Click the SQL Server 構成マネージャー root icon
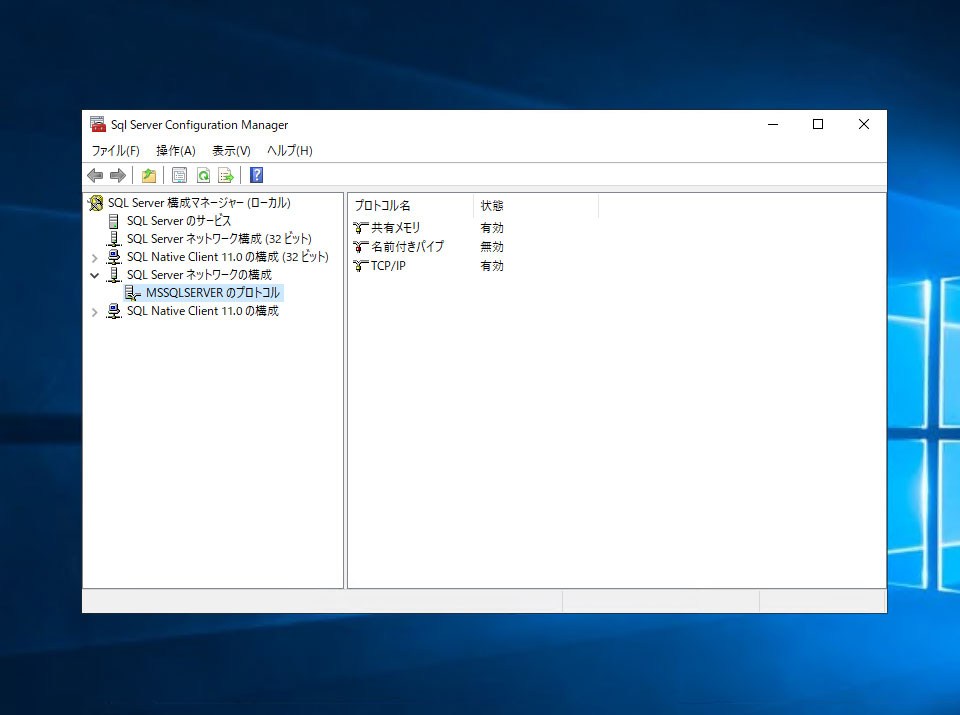960x715 pixels. point(96,203)
